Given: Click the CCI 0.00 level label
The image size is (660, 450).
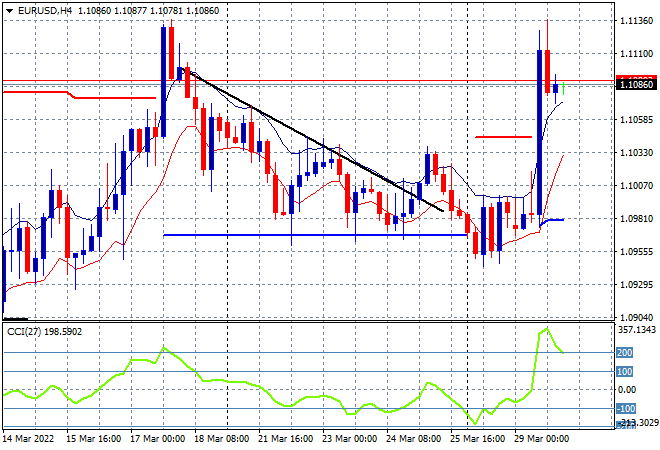Looking at the screenshot, I should [627, 390].
